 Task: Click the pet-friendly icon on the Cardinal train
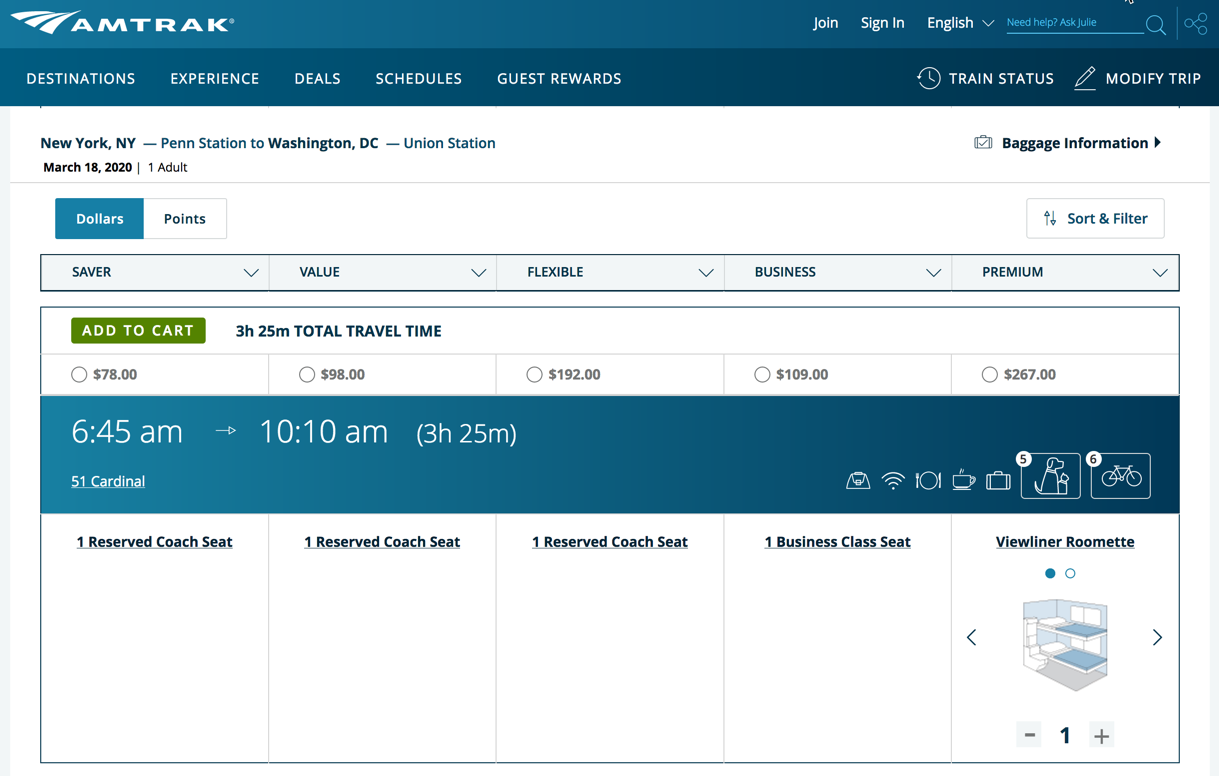pyautogui.click(x=1050, y=477)
